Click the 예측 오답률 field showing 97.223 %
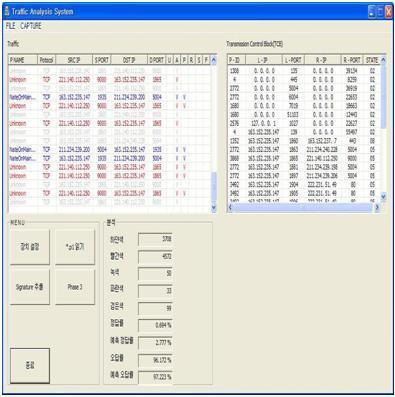Screen dimensions: 395x397 point(155,377)
